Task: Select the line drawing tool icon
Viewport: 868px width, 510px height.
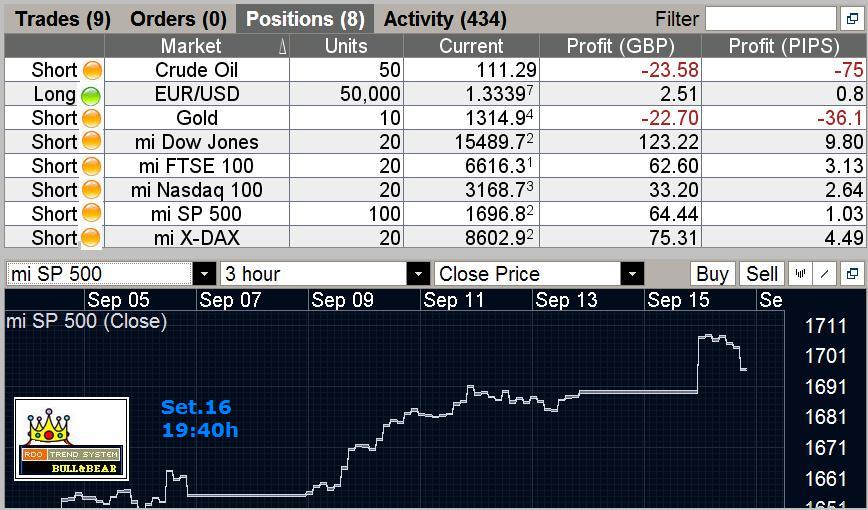Action: pos(825,274)
